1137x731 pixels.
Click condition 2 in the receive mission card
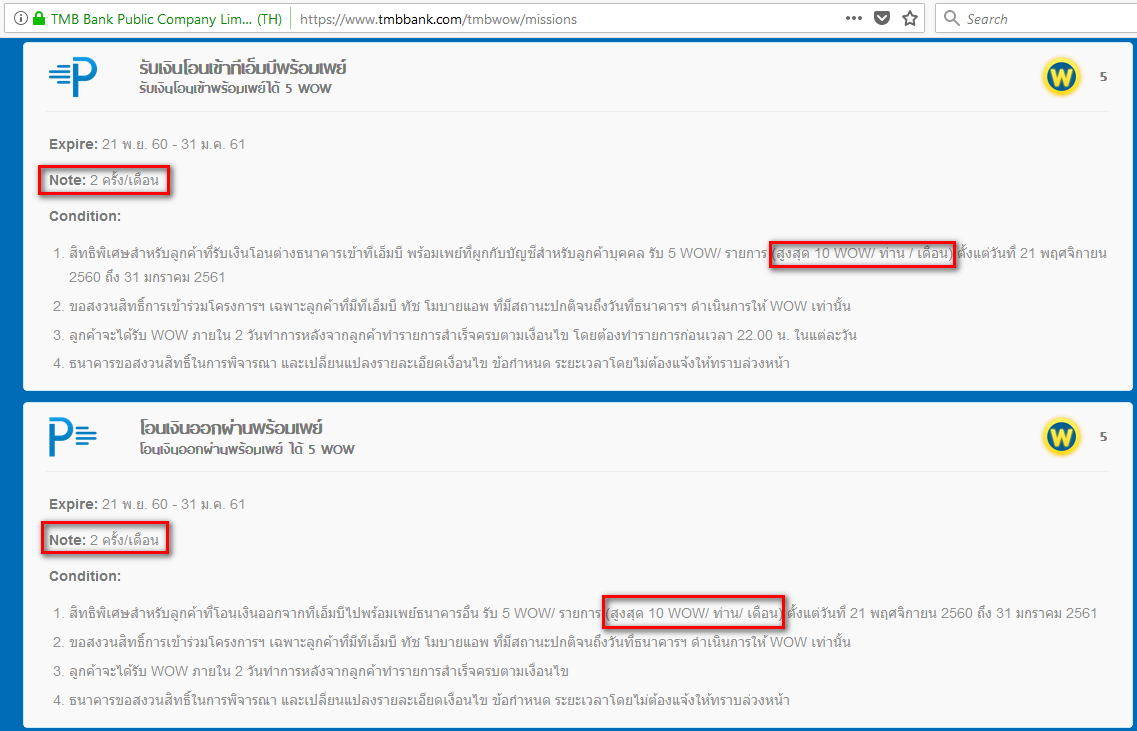coord(460,307)
